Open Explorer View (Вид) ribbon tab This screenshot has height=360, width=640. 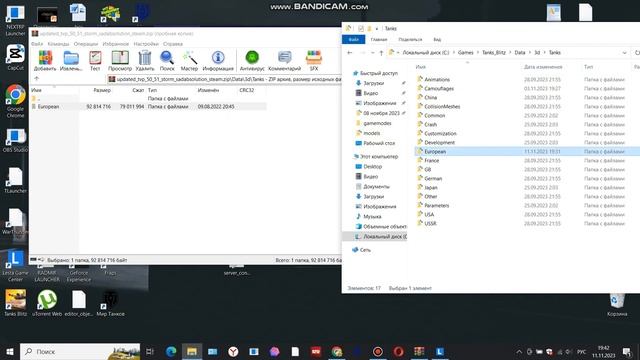click(437, 40)
